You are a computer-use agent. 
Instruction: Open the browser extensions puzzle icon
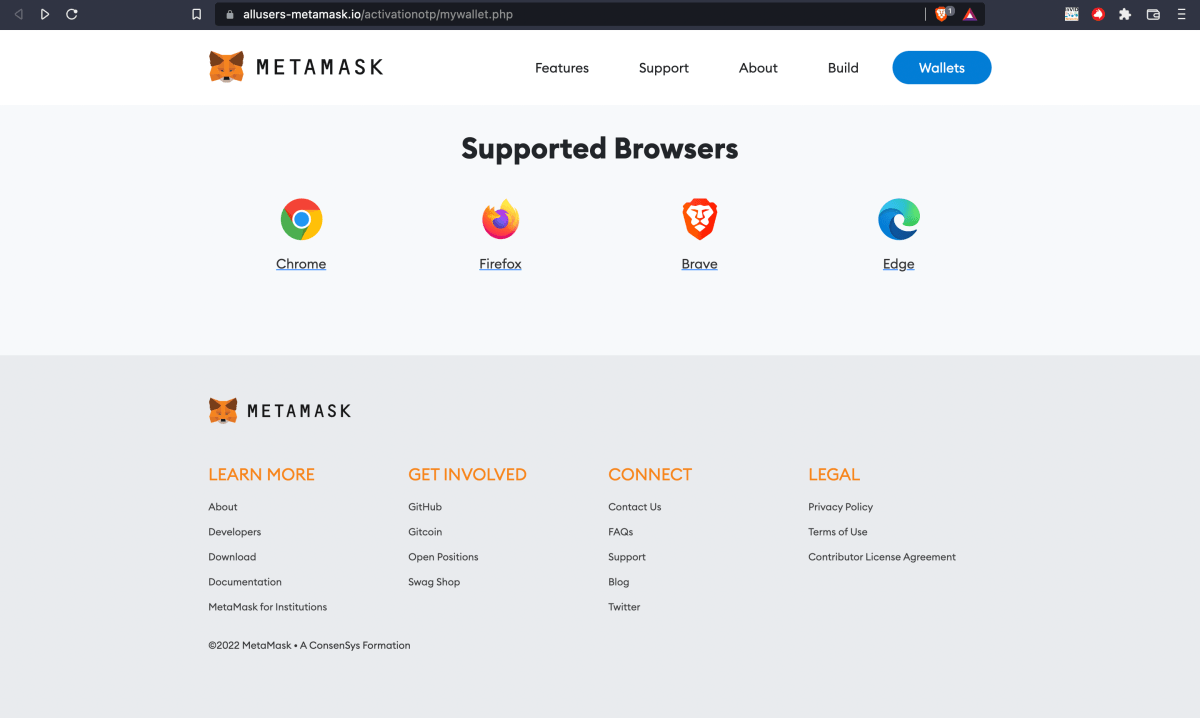pos(1125,14)
